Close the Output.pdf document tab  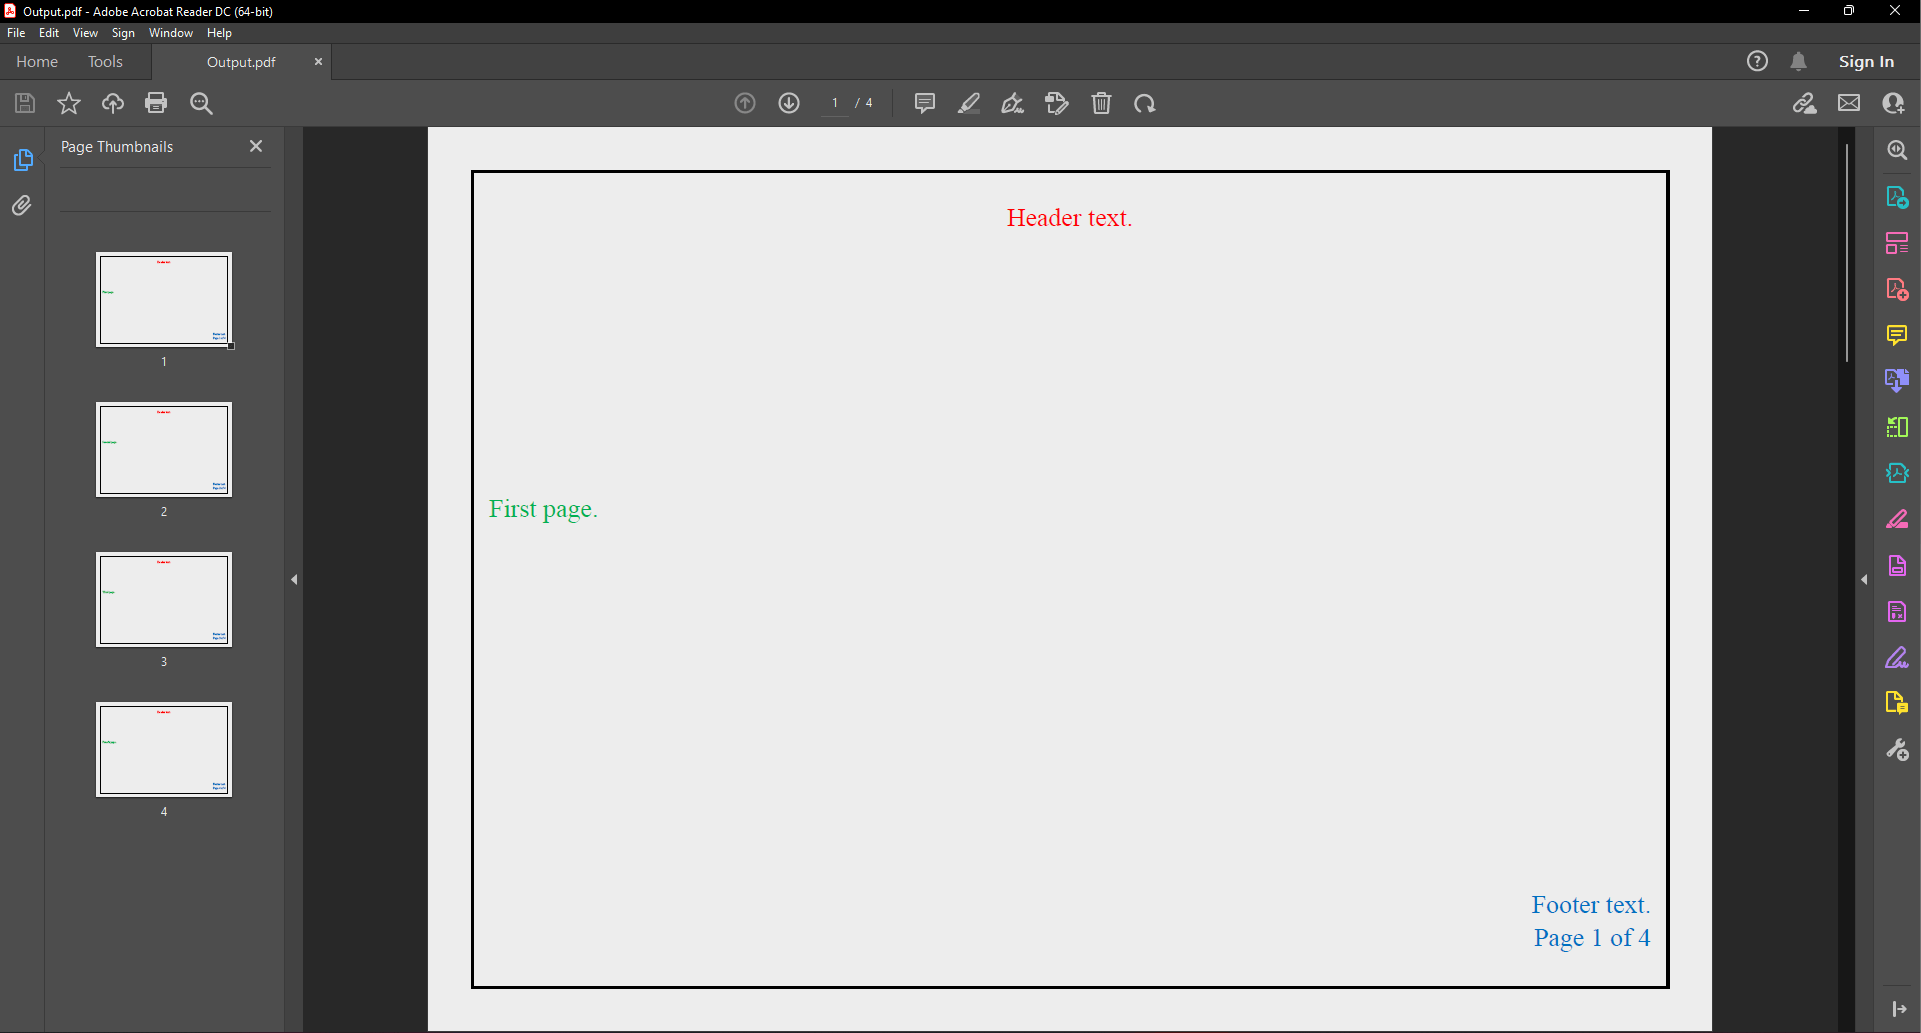(x=318, y=61)
